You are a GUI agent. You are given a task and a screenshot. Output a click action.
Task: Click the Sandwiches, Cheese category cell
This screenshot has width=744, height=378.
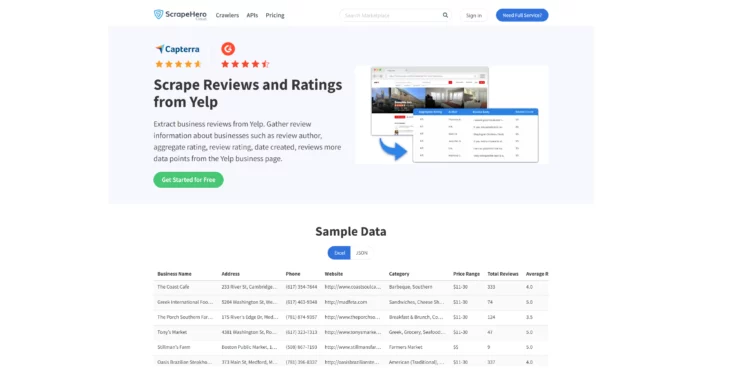pyautogui.click(x=416, y=302)
